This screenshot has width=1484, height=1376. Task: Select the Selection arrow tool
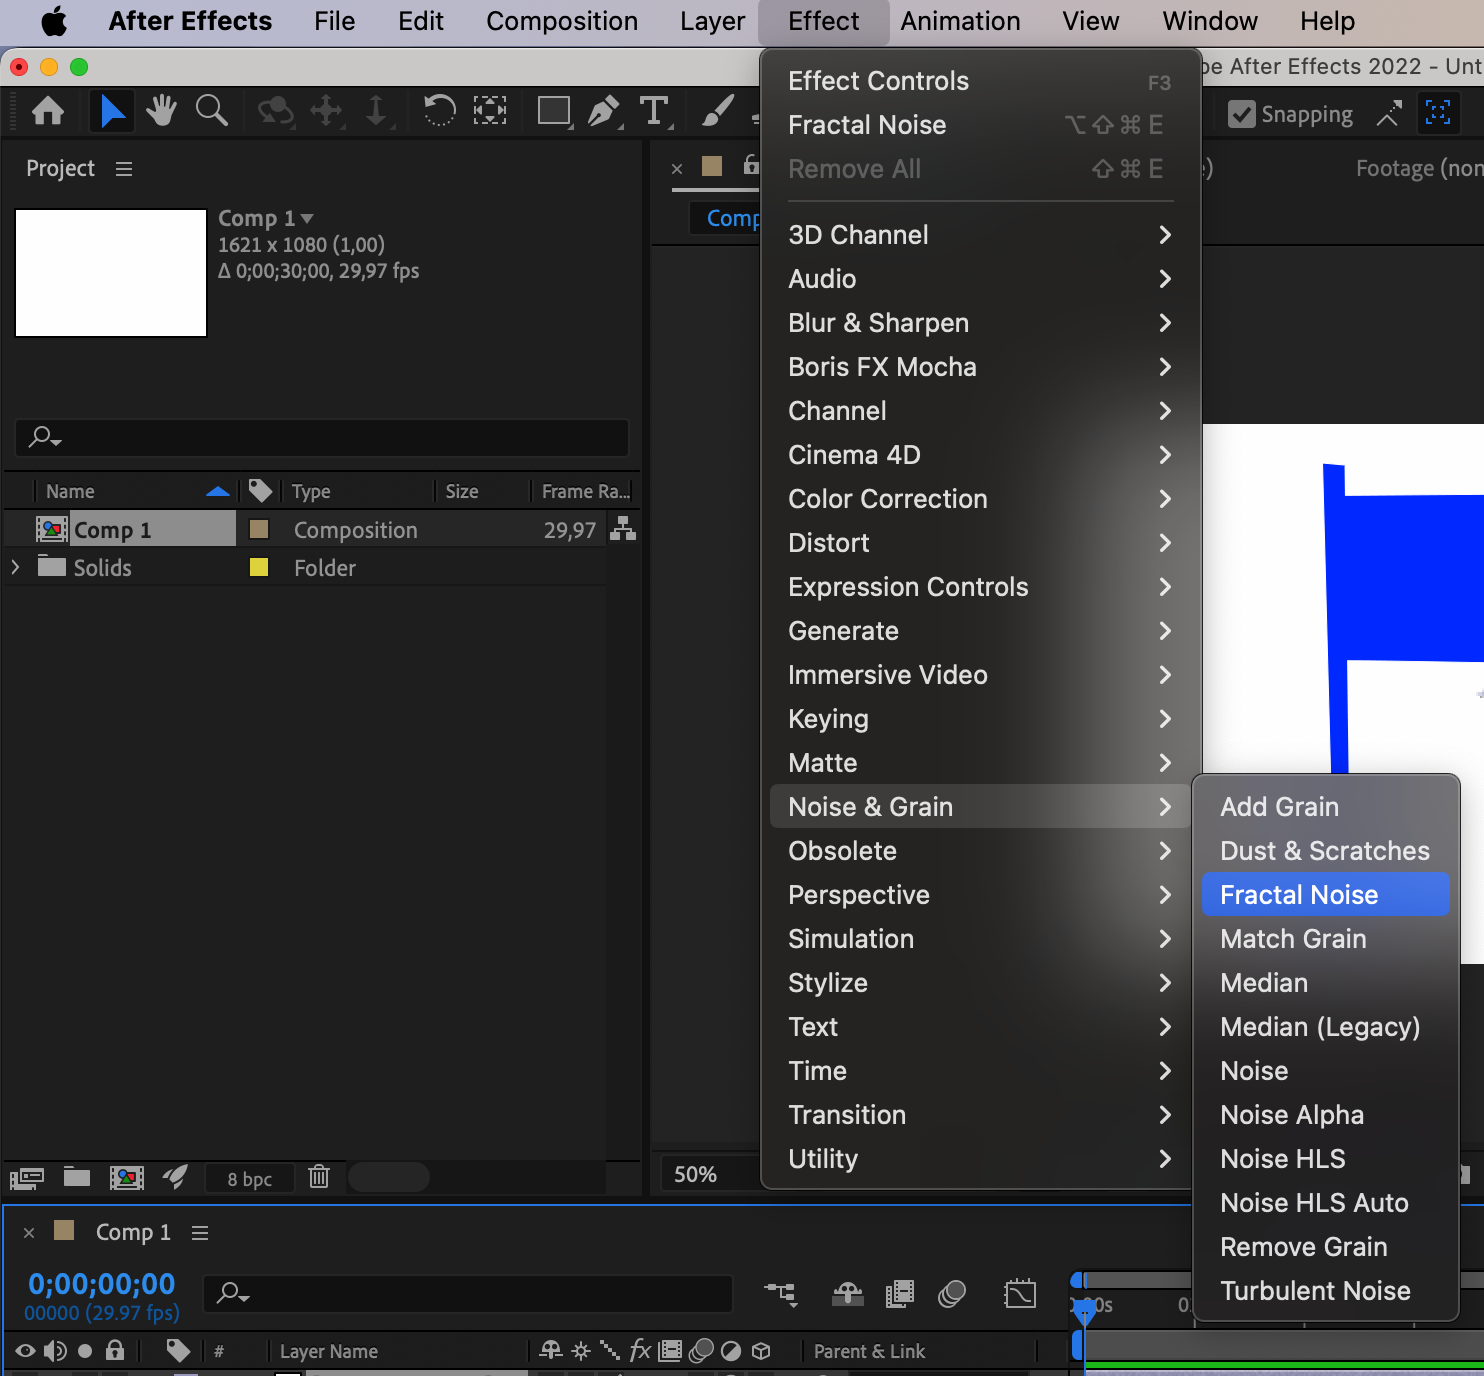click(x=113, y=111)
